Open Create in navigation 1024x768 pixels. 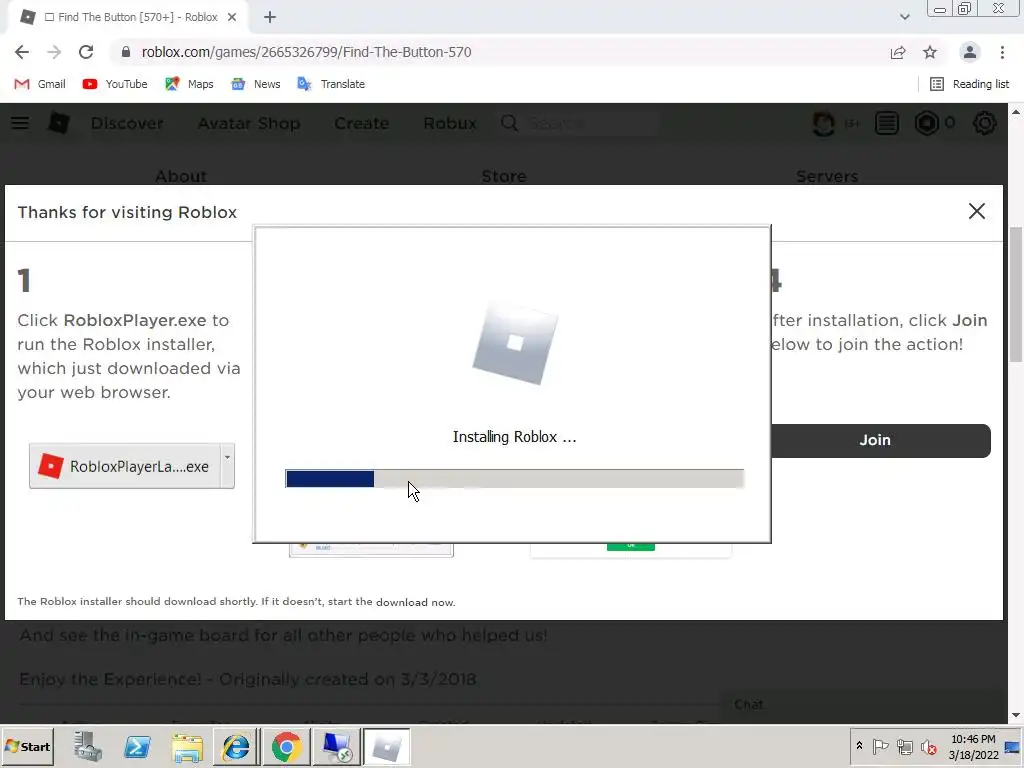362,123
